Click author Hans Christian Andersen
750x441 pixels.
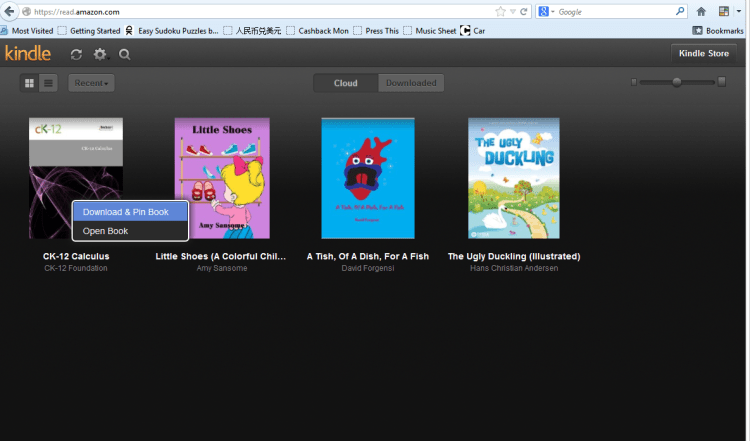(x=514, y=268)
